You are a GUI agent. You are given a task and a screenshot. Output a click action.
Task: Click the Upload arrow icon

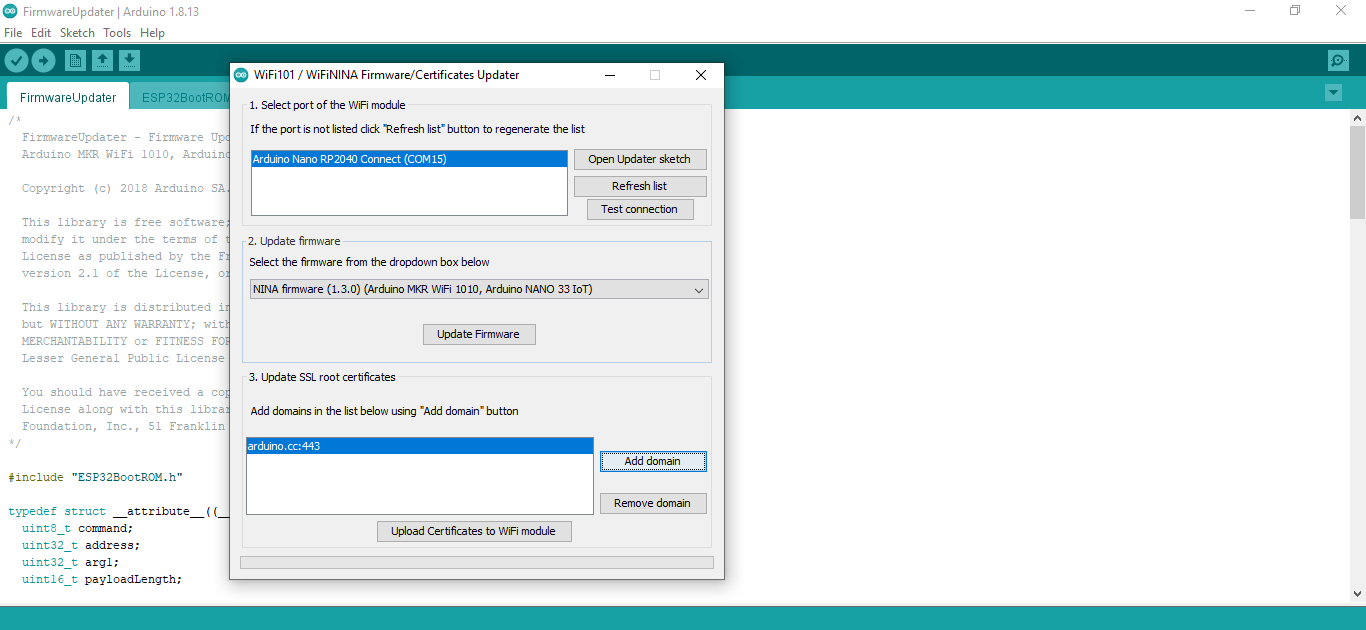(43, 61)
